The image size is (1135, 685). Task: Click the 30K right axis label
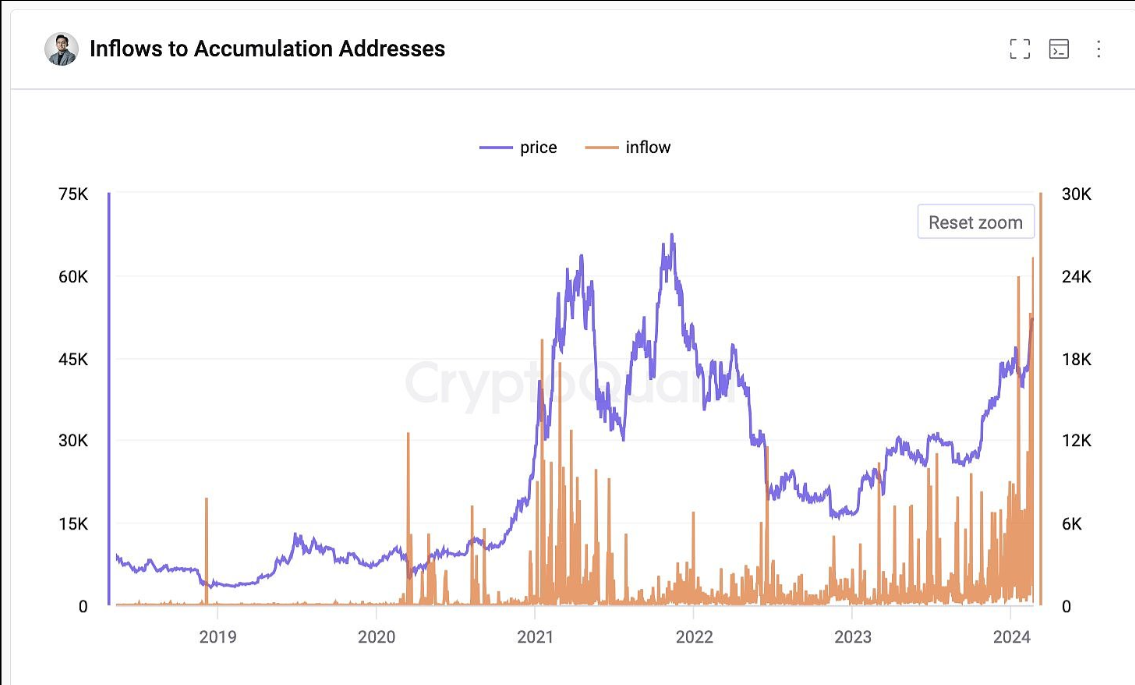[1076, 194]
